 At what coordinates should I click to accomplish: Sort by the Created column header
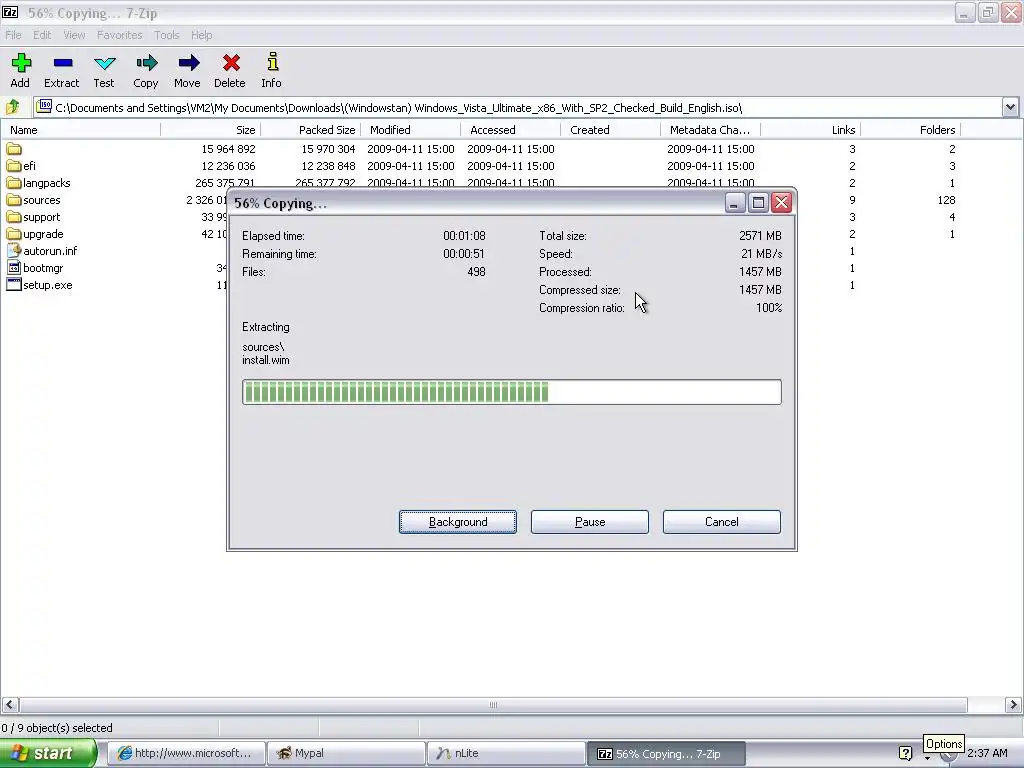(x=610, y=130)
